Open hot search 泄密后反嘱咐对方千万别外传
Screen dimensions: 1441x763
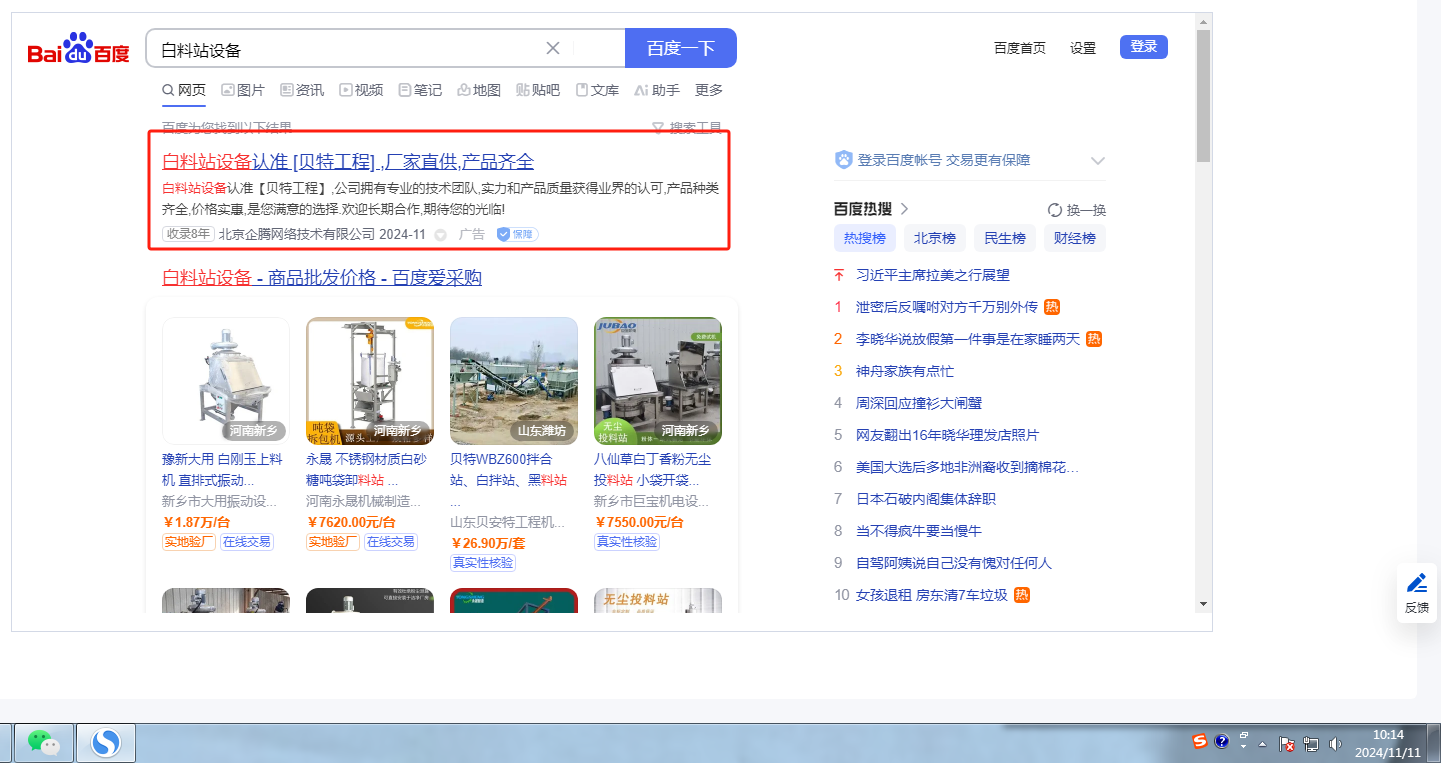(947, 307)
